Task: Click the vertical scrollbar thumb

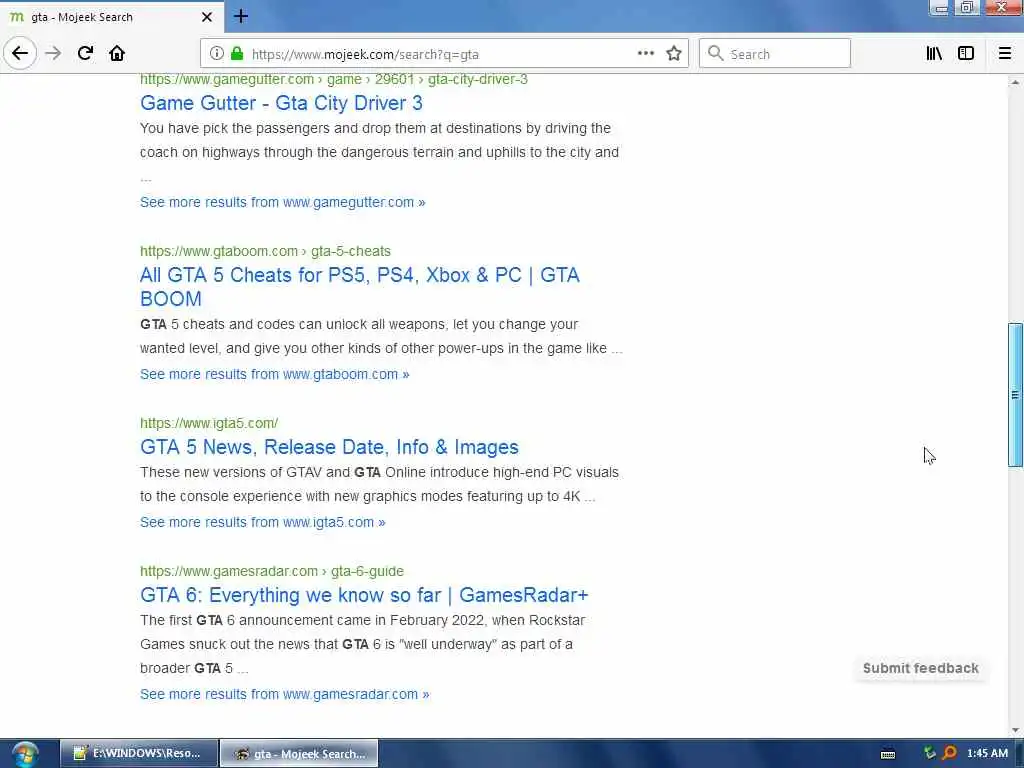Action: coord(1015,394)
